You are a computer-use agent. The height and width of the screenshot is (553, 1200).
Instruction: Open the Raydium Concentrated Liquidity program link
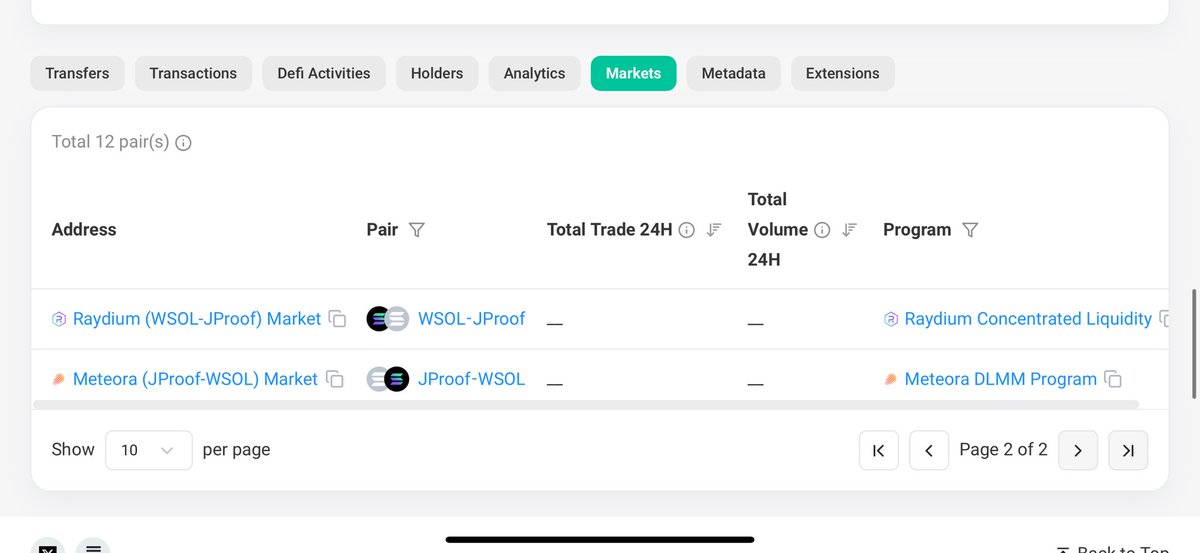[1027, 319]
